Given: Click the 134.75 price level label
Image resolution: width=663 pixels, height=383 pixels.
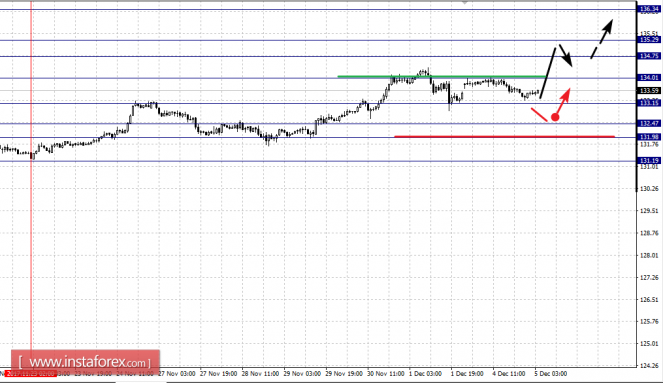Looking at the screenshot, I should [649, 56].
